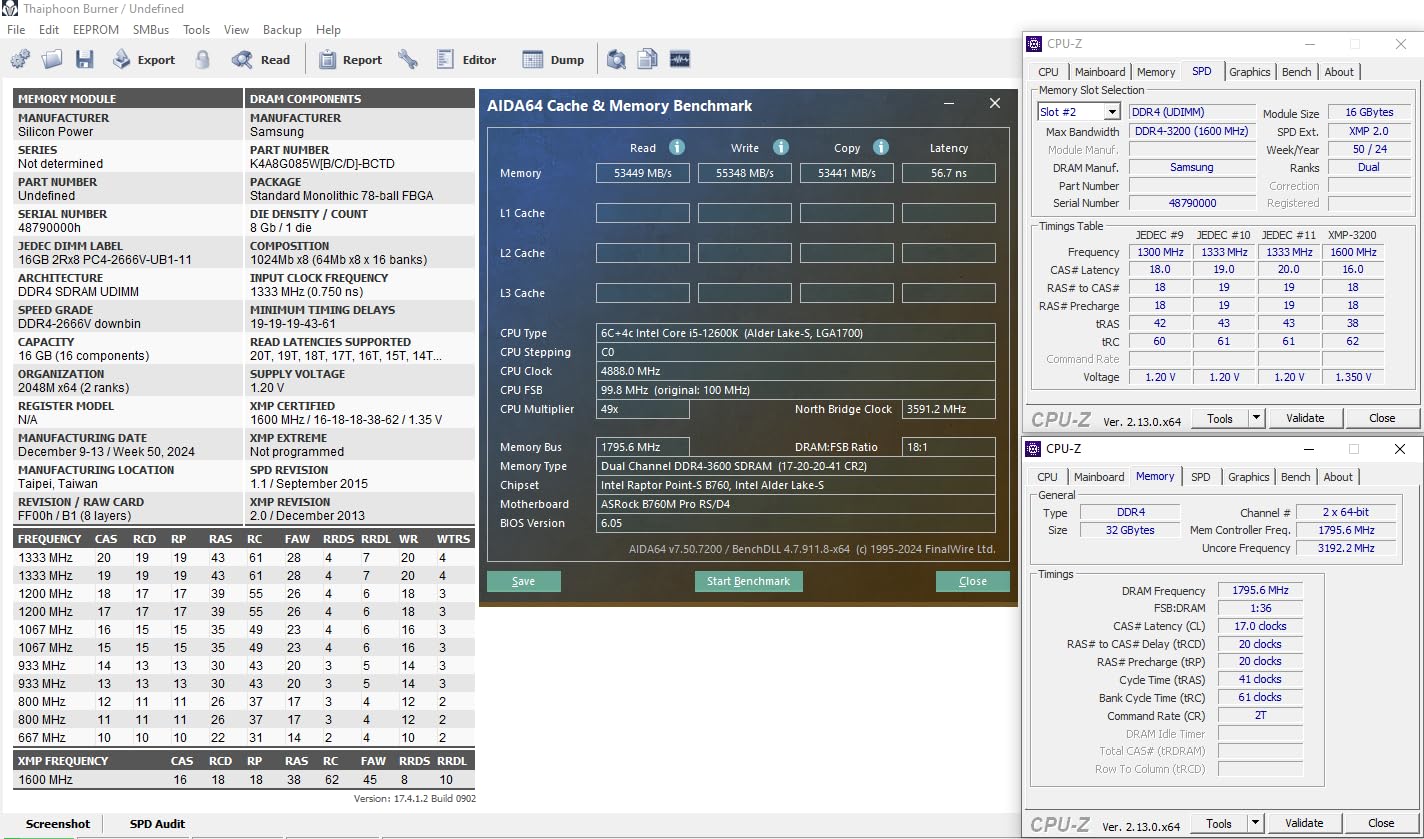Click the info icon beside Write column
This screenshot has width=1424, height=839.
coord(780,147)
